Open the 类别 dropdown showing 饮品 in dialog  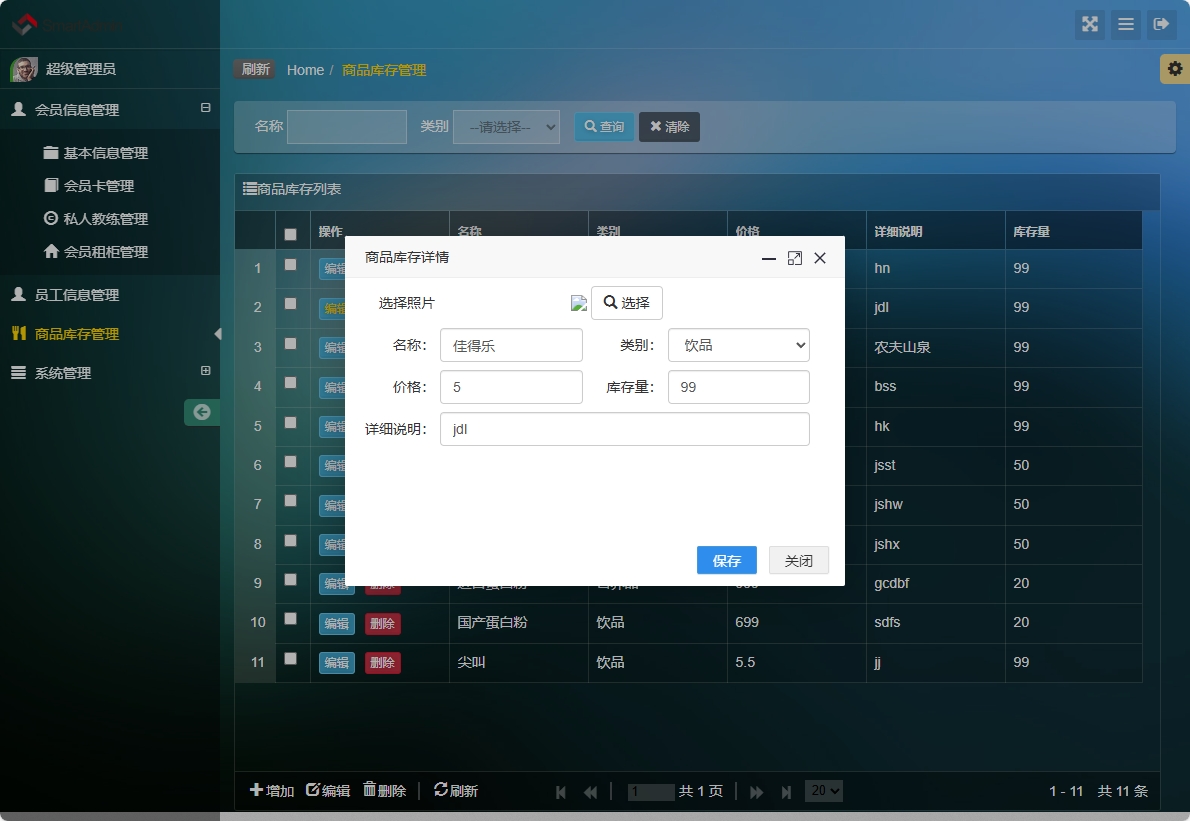(x=738, y=345)
